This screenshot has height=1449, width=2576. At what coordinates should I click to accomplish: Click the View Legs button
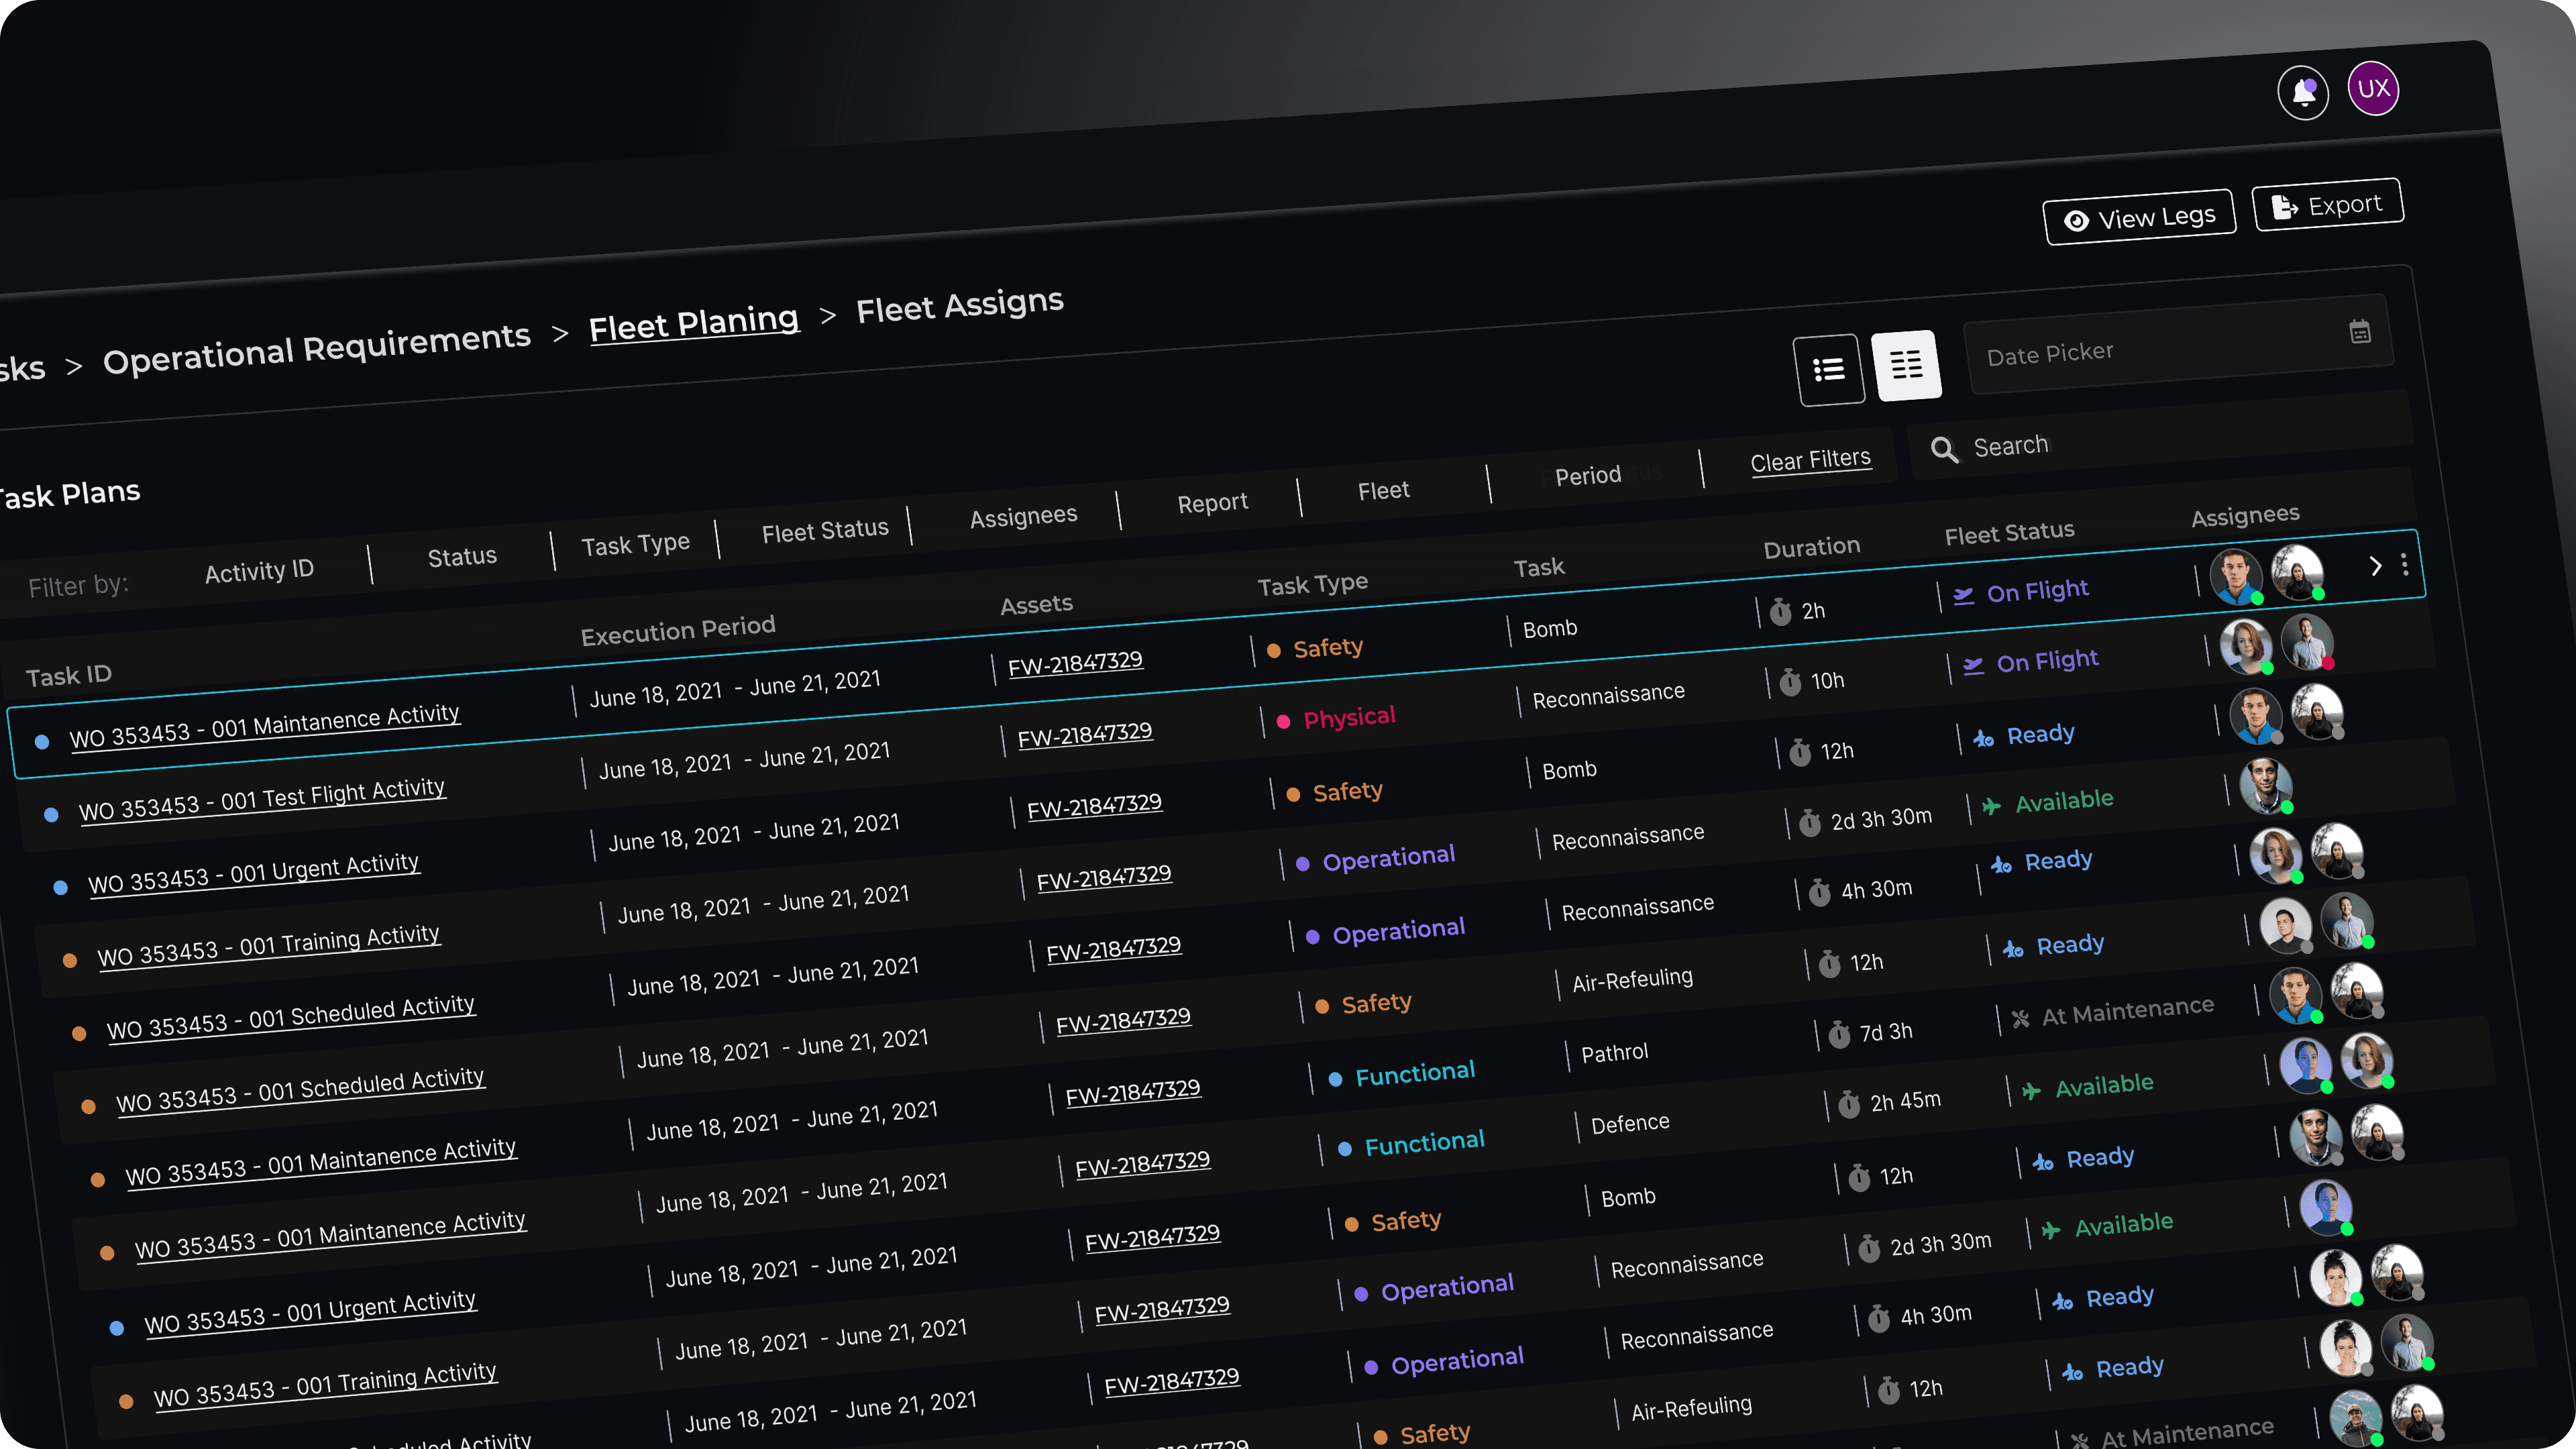(2139, 218)
